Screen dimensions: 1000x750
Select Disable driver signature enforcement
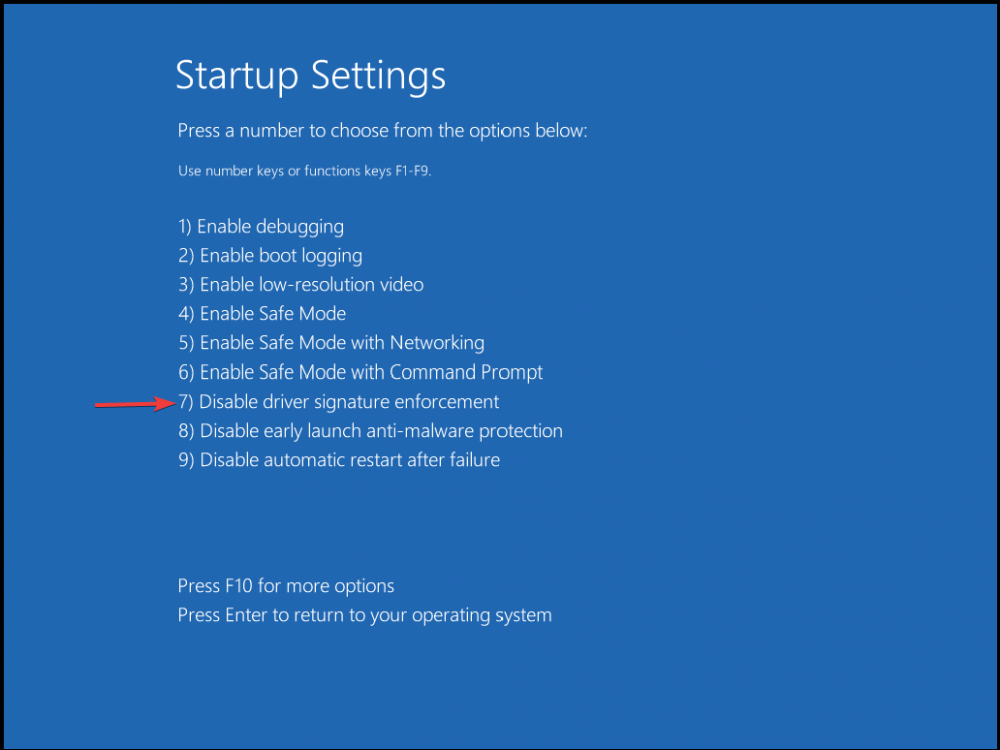click(339, 402)
